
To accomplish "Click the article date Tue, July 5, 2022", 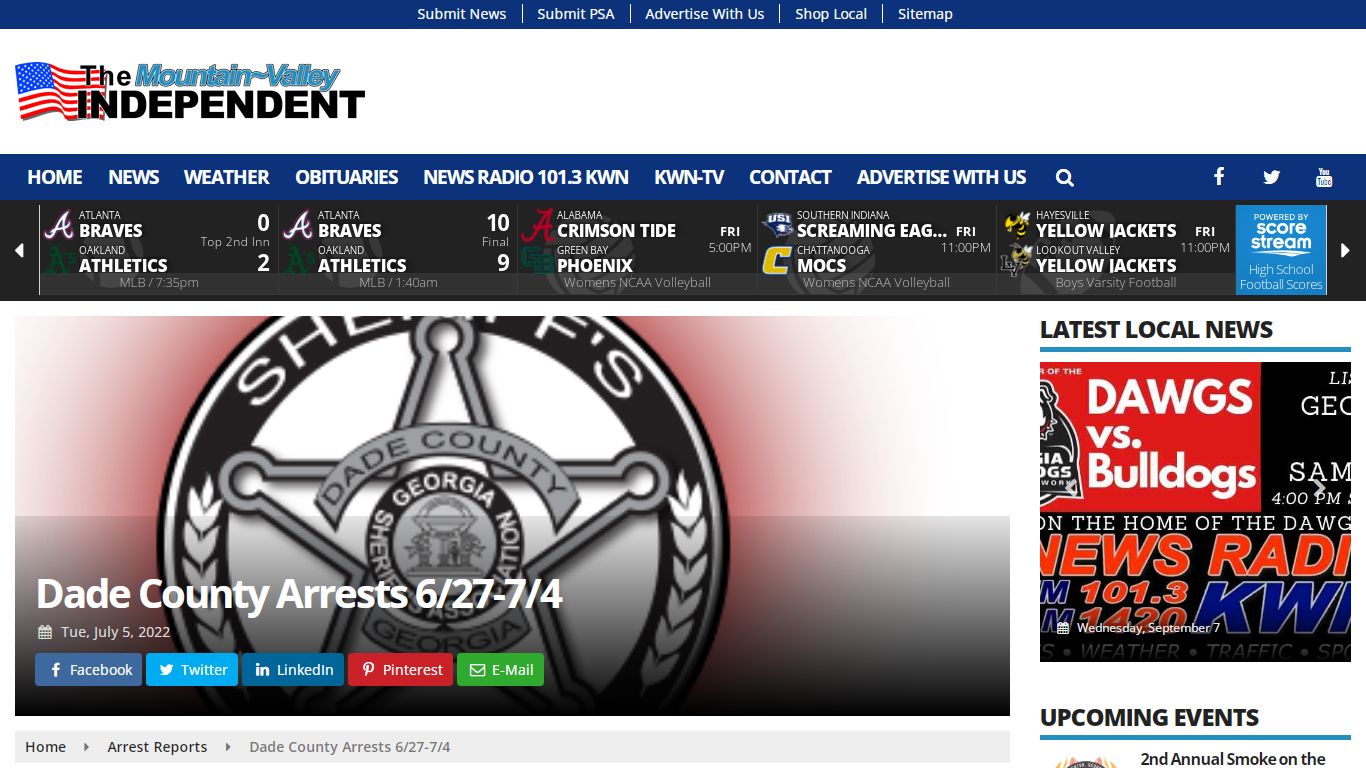I will click(115, 632).
